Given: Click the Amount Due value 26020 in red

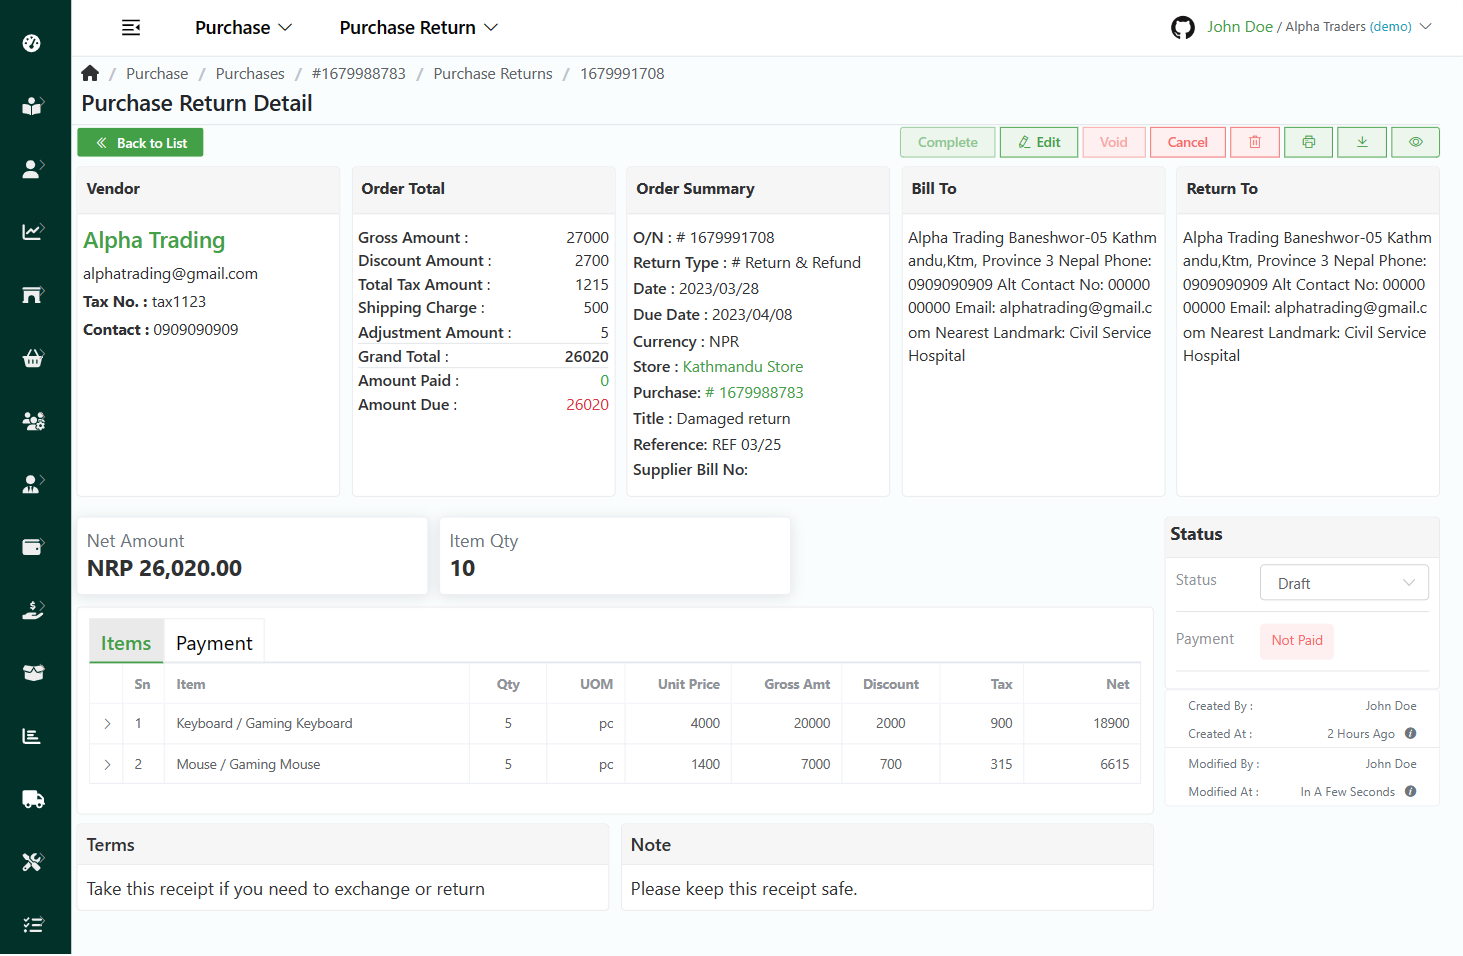Looking at the screenshot, I should pos(587,404).
